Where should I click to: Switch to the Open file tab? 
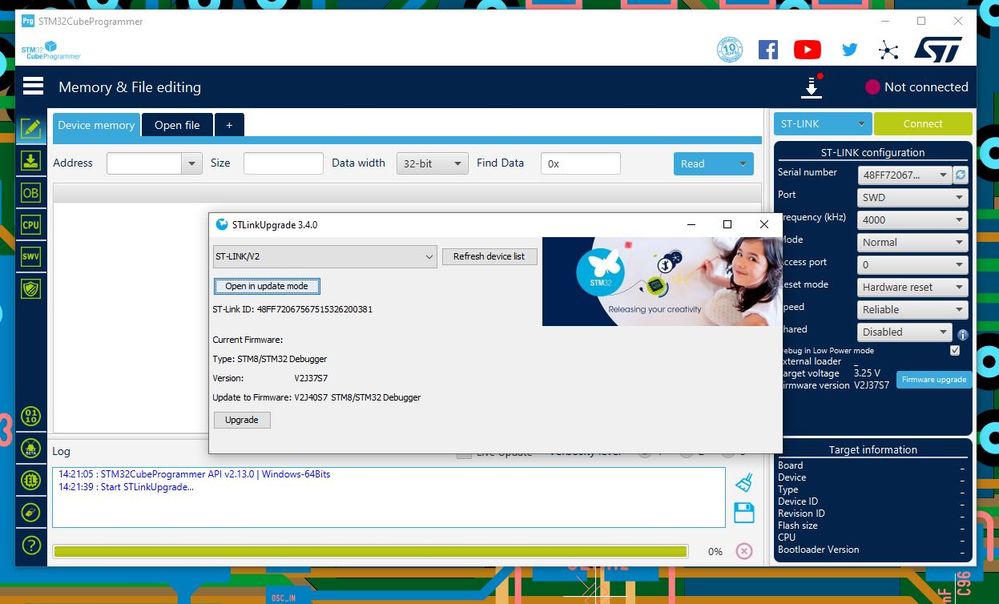pos(177,125)
